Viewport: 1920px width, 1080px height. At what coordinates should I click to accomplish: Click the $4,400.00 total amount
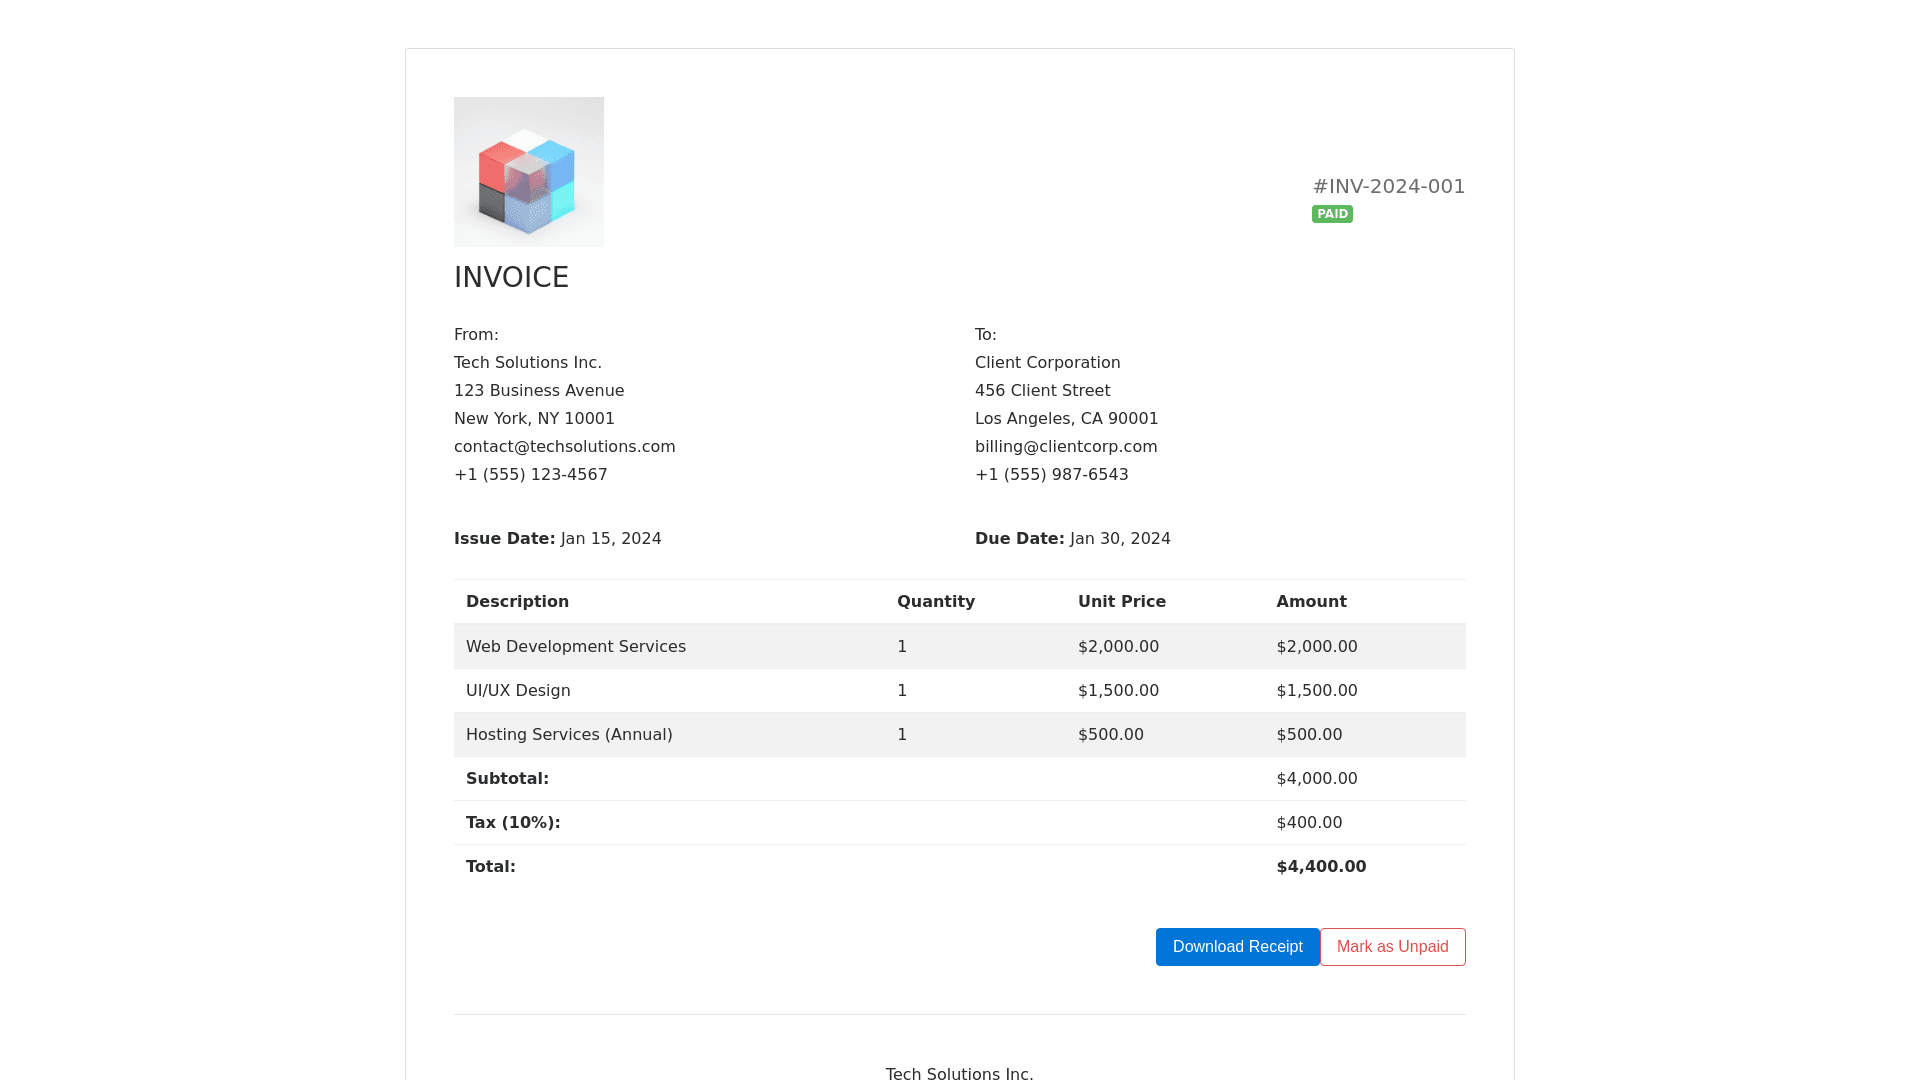pos(1320,867)
